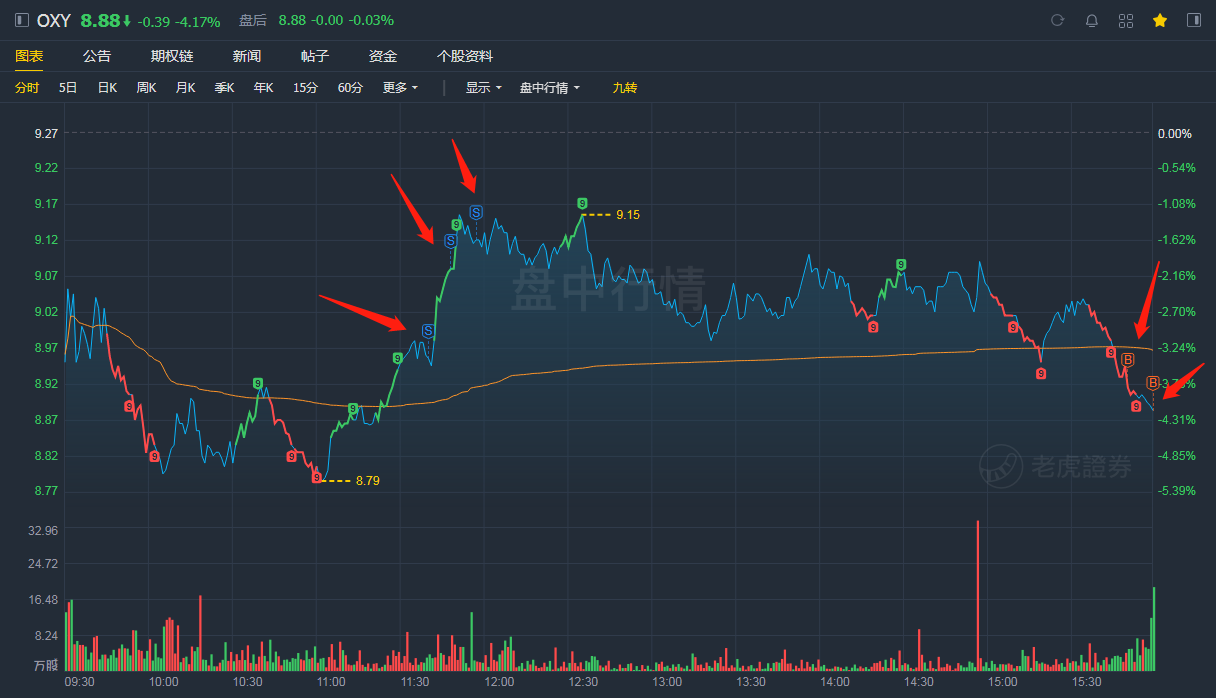This screenshot has height=698, width=1216.
Task: Toggle the 九转 indicator
Action: coord(625,87)
